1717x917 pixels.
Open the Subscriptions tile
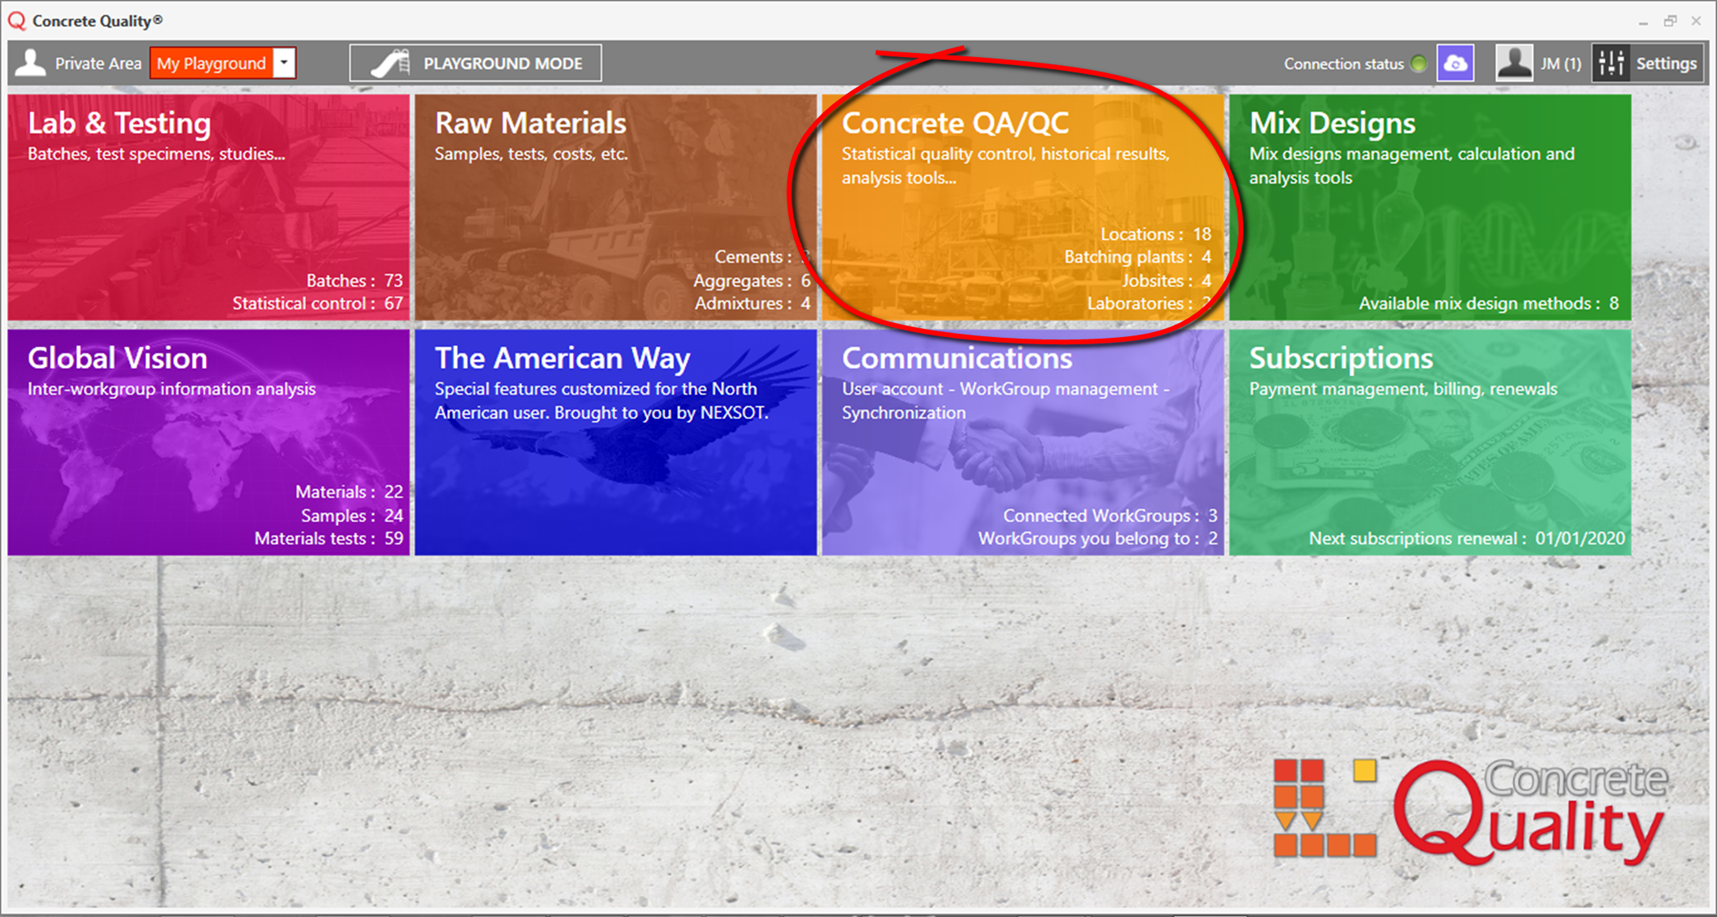(1429, 443)
